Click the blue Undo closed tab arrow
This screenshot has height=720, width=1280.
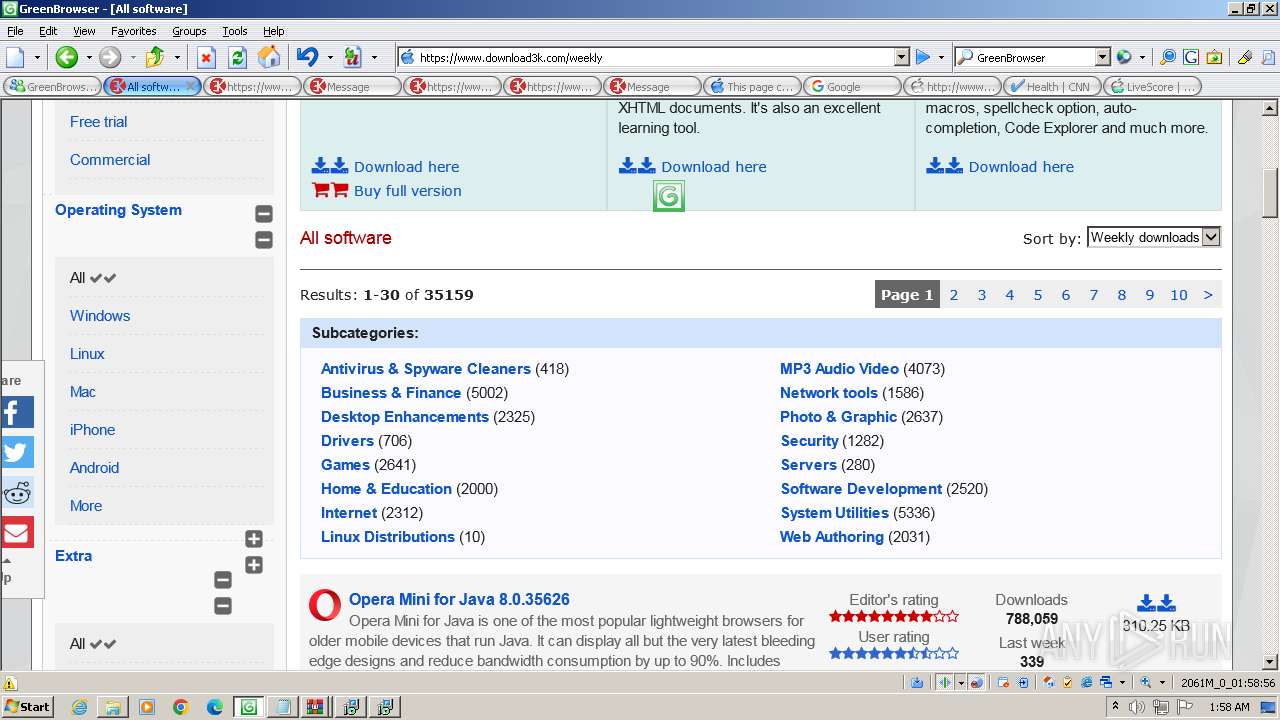[308, 57]
